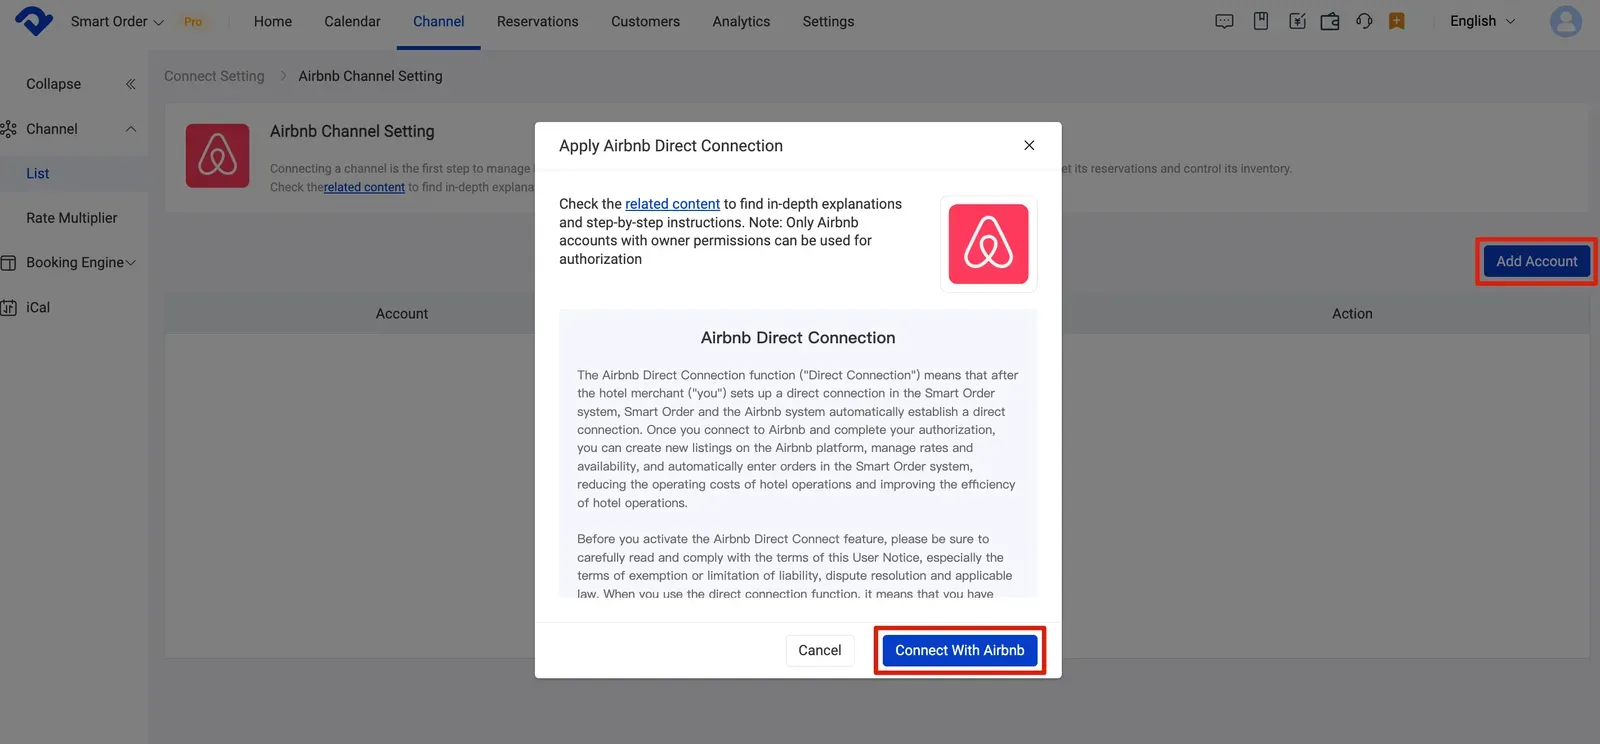This screenshot has height=744, width=1600.
Task: Open iCal in the sidebar
Action: coord(38,307)
